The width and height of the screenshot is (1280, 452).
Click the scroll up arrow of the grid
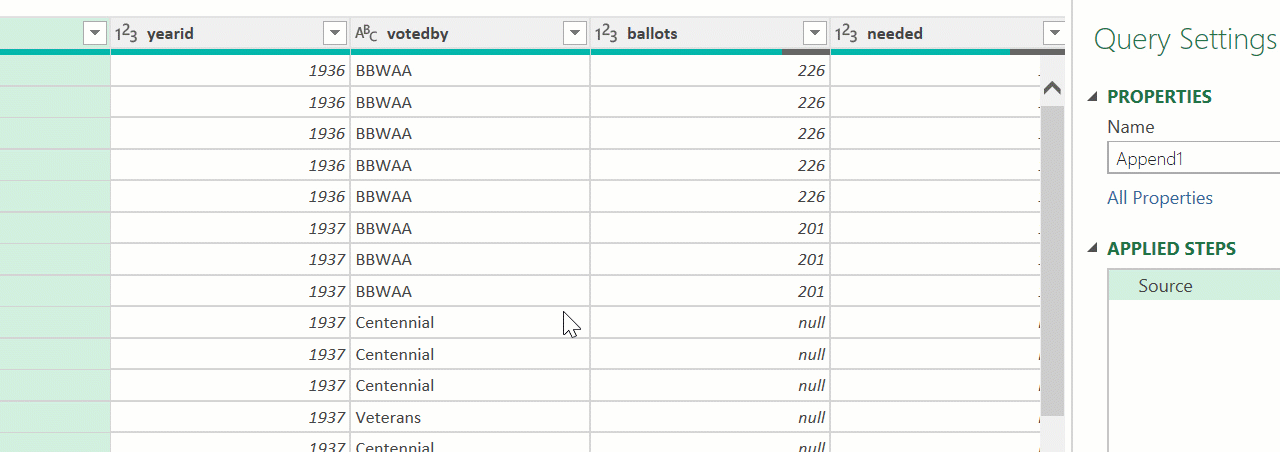1052,88
